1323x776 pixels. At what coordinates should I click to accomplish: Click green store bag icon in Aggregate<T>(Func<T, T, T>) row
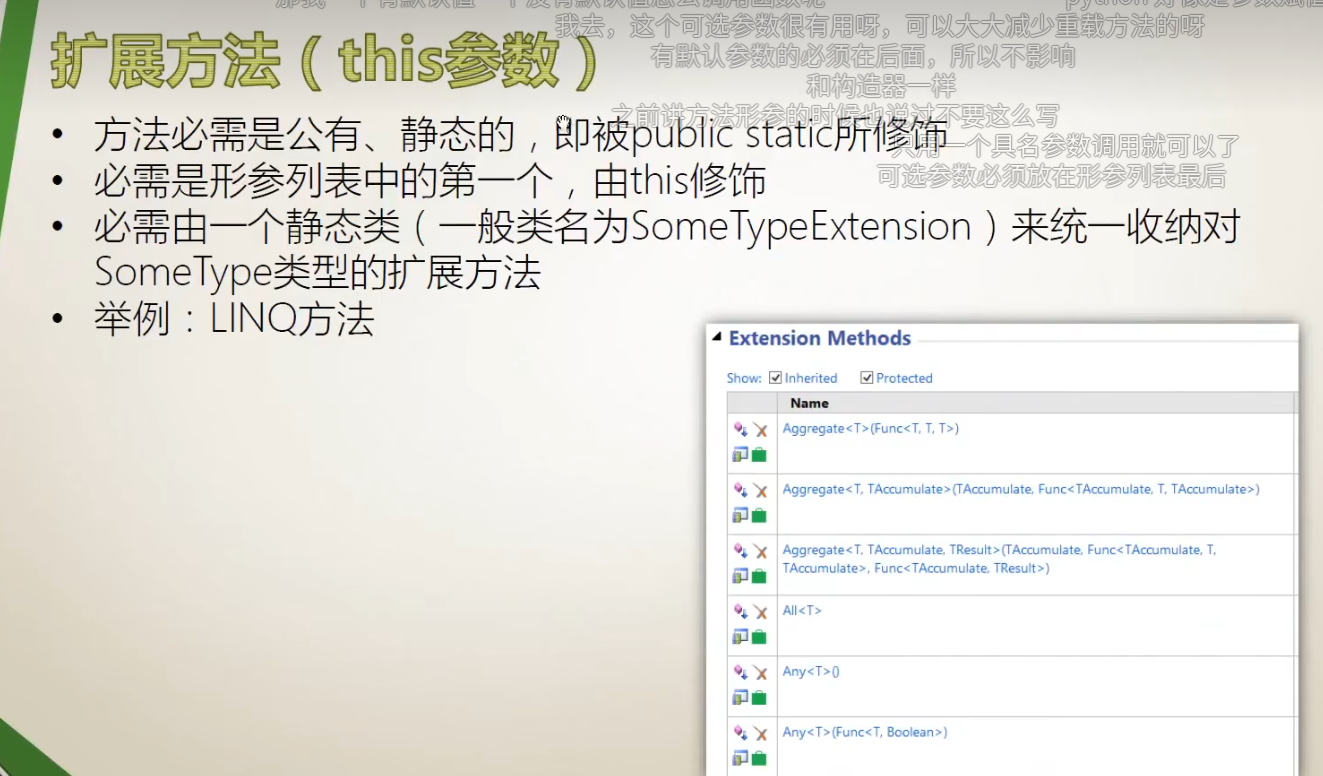pos(759,455)
